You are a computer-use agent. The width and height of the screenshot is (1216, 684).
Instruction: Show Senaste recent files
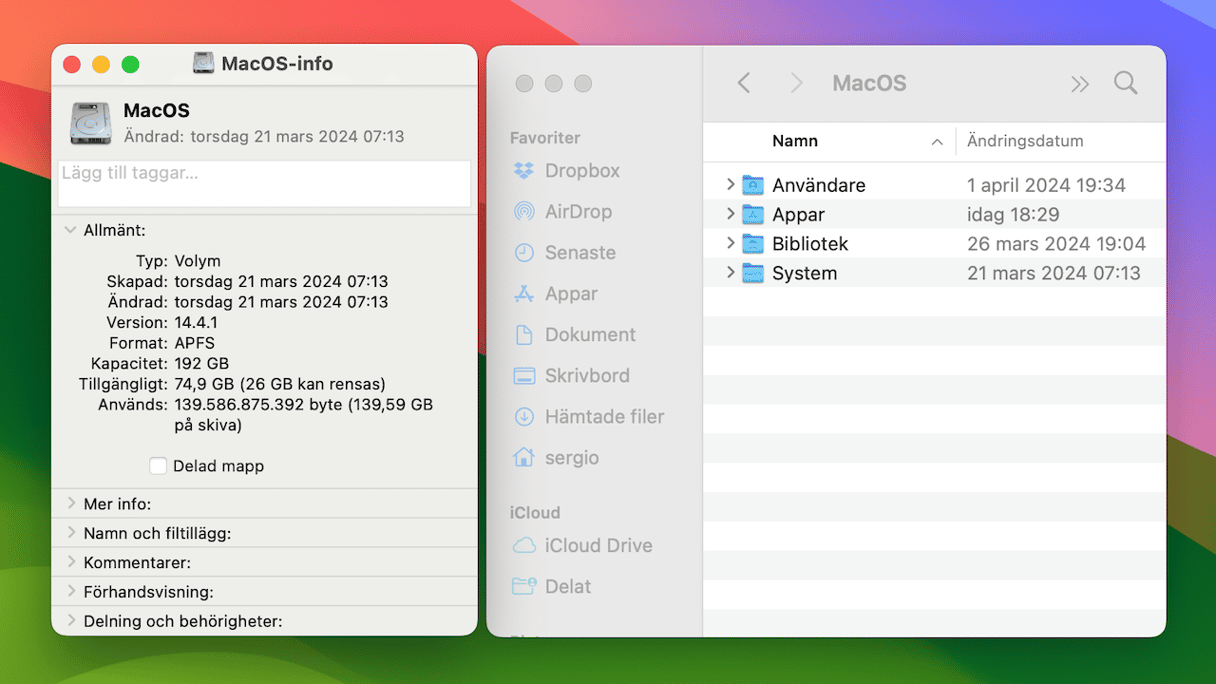coord(580,253)
